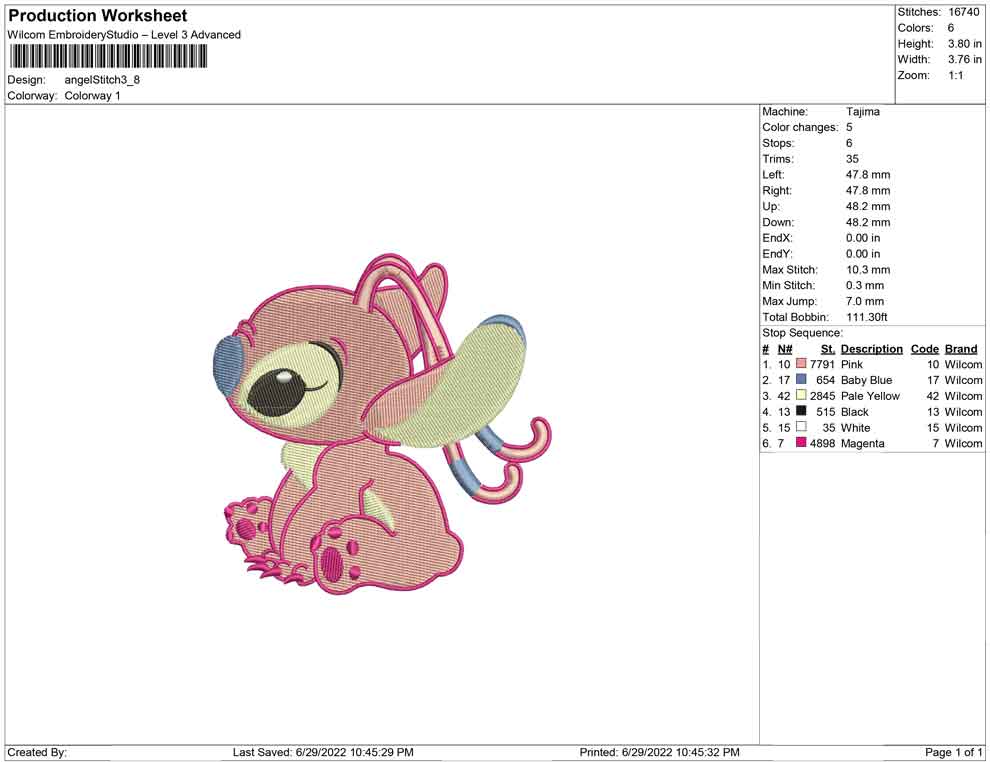This screenshot has width=990, height=762.
Task: Click the barcode under the worksheet title
Action: tap(108, 57)
